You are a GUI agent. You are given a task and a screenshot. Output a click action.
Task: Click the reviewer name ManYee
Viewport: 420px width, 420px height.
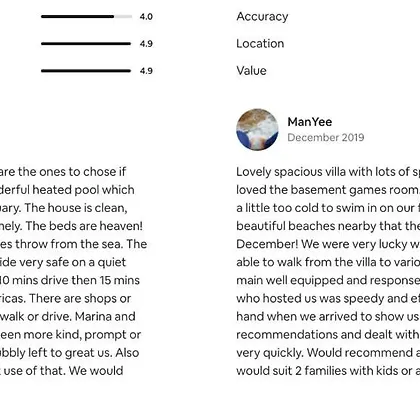coord(310,122)
